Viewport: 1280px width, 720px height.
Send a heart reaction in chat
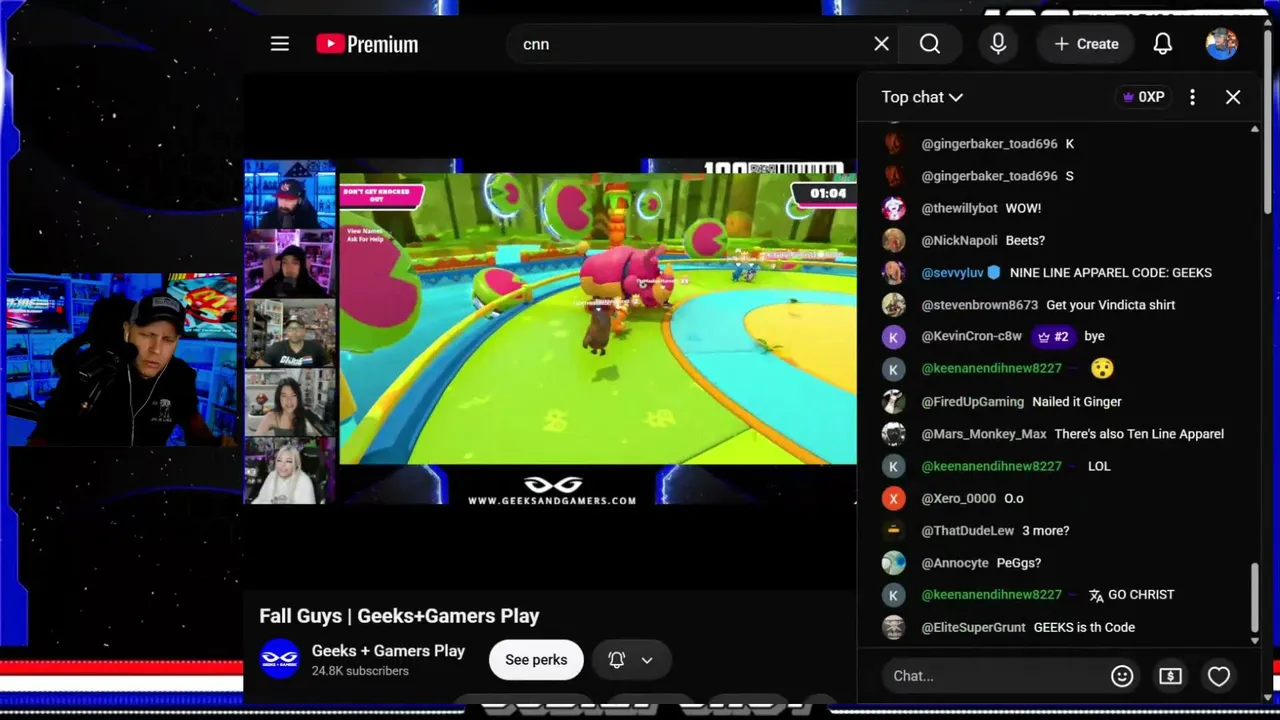click(x=1218, y=676)
